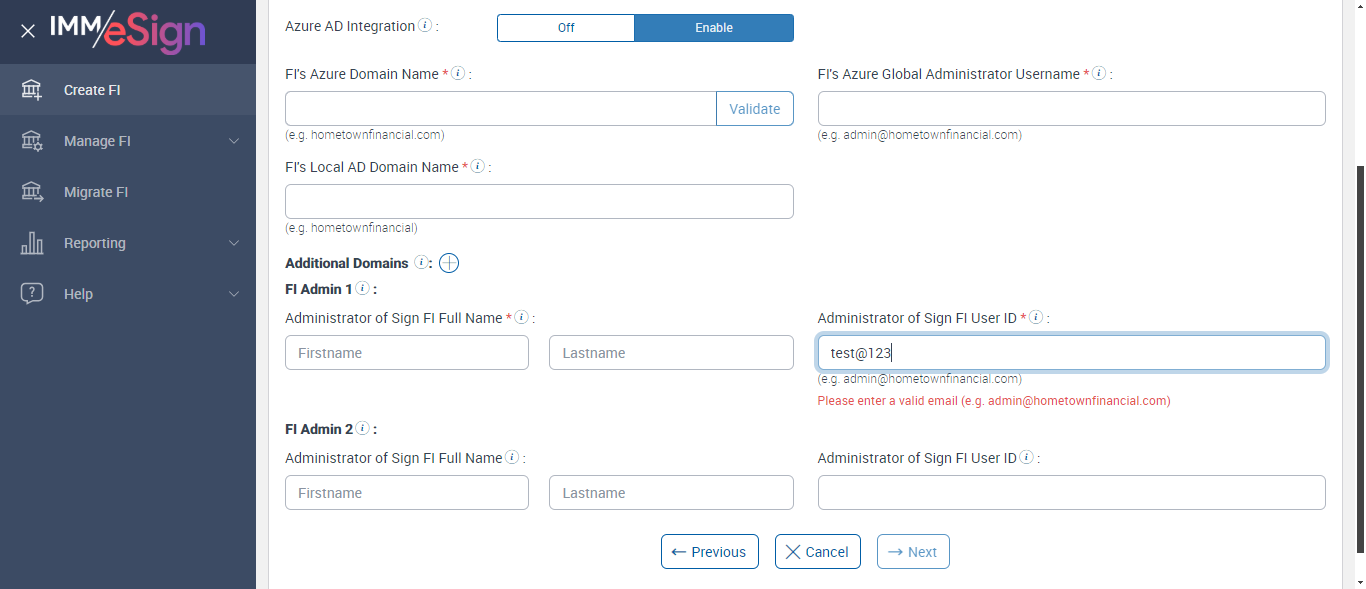
Task: Open the Create FI menu item
Action: pyautogui.click(x=92, y=90)
